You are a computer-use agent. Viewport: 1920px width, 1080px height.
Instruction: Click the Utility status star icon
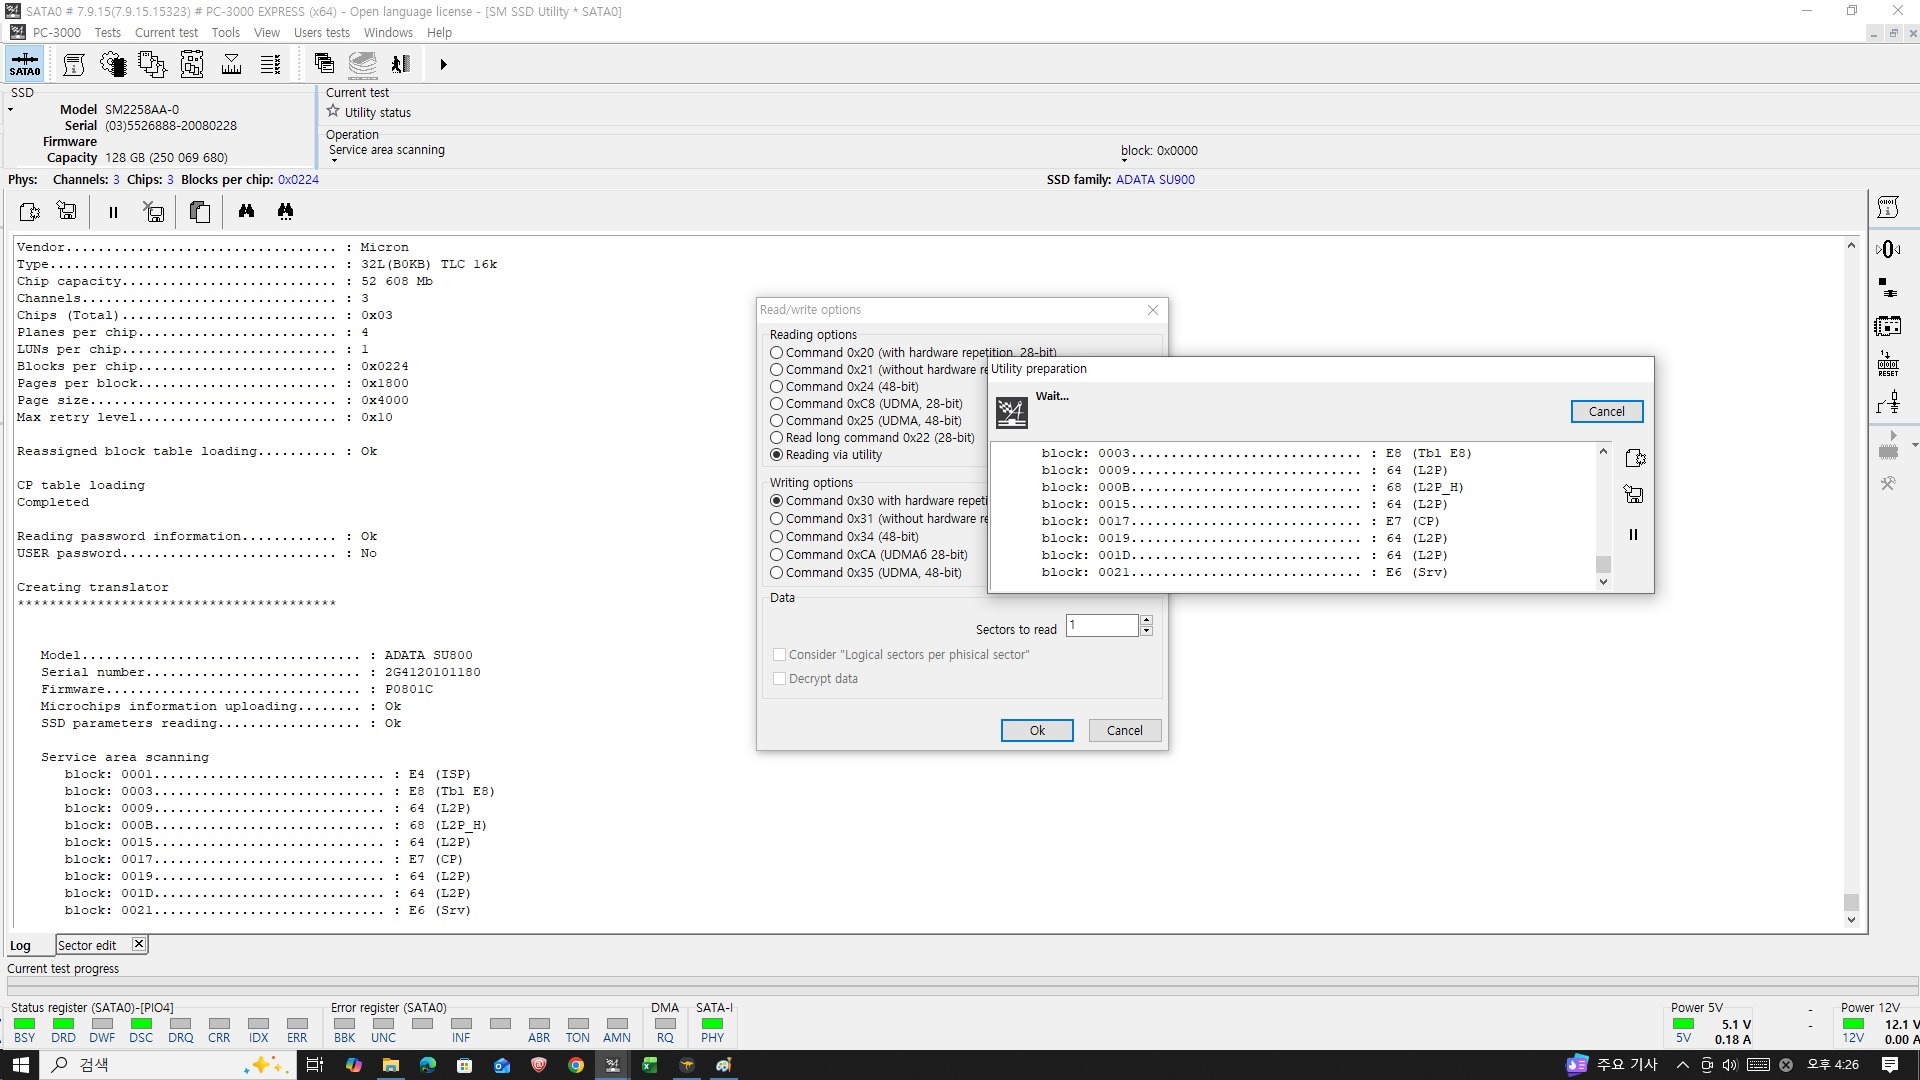coord(334,112)
